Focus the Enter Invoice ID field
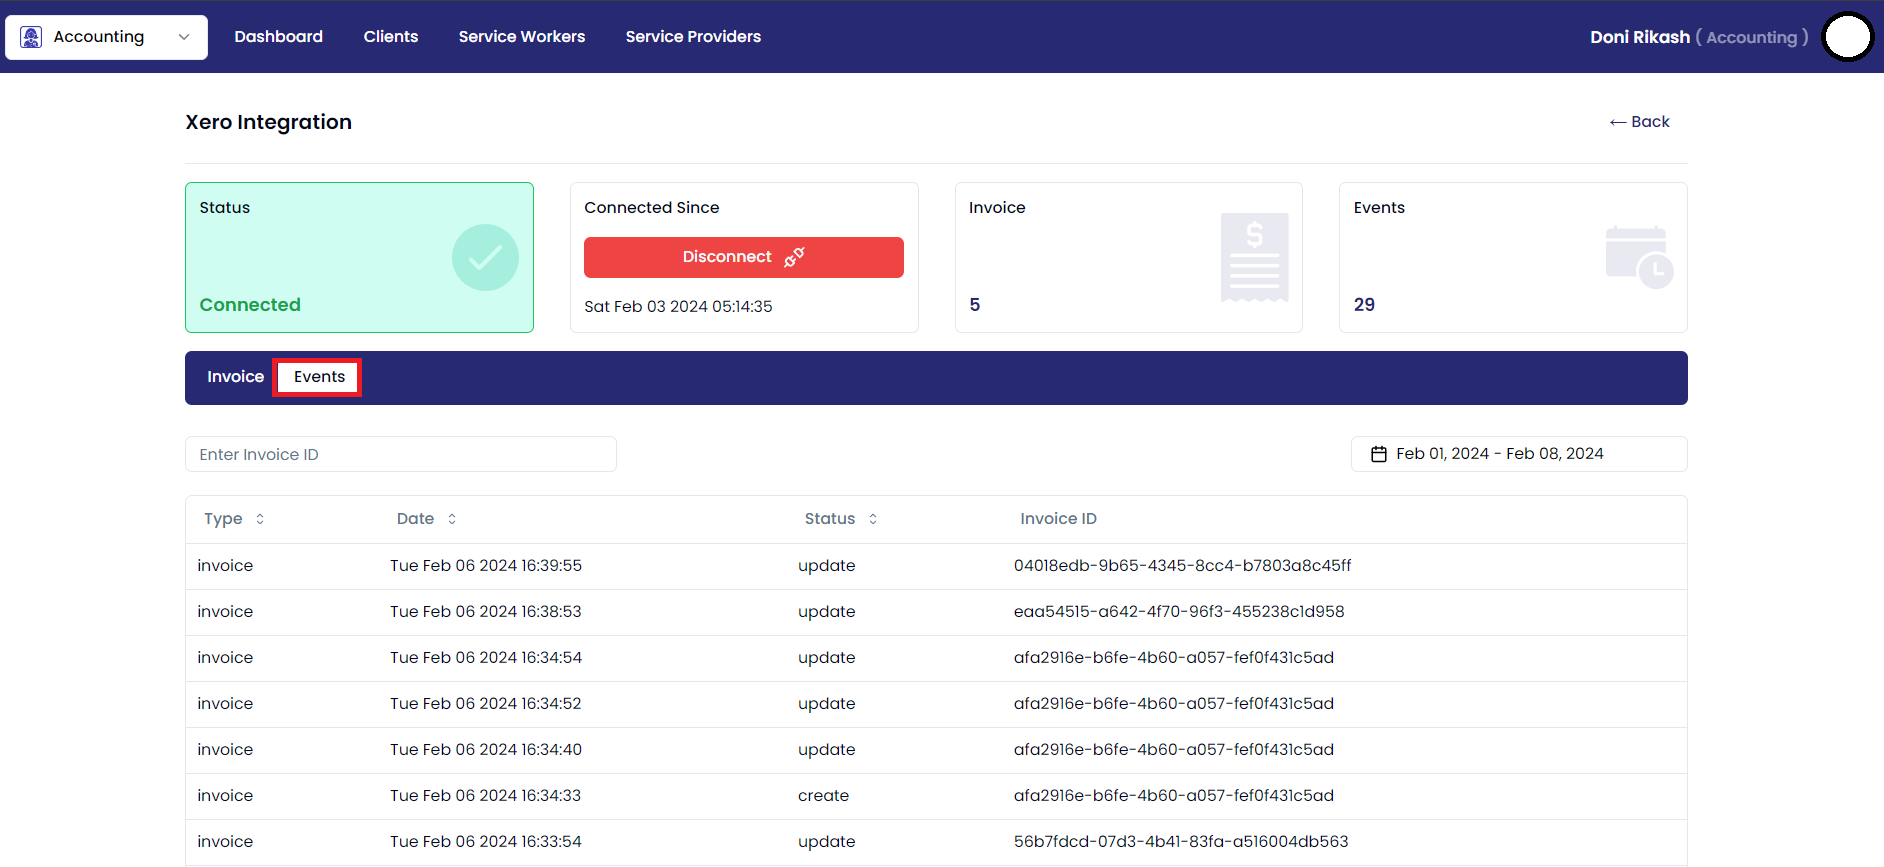This screenshot has height=867, width=1884. click(x=400, y=454)
